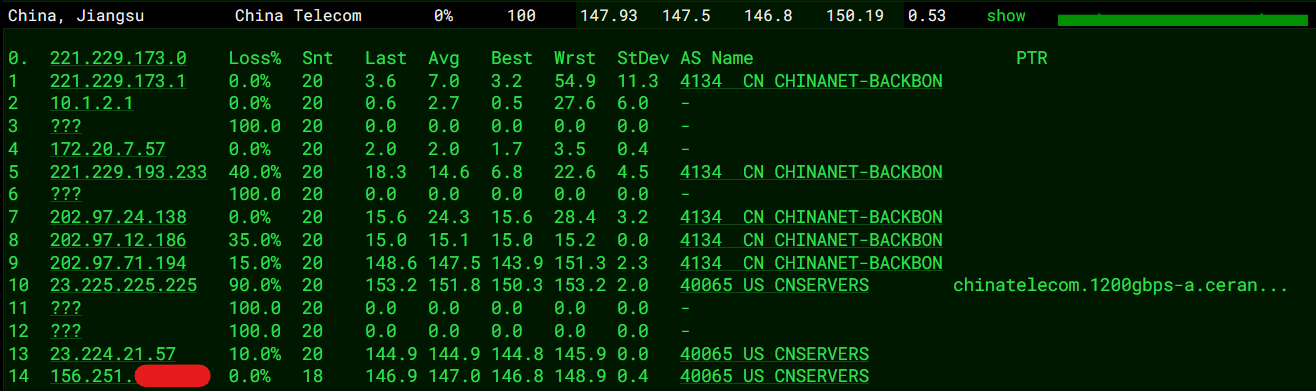Click the 'show' link in header row
The height and width of the screenshot is (391, 1316).
[x=1006, y=16]
